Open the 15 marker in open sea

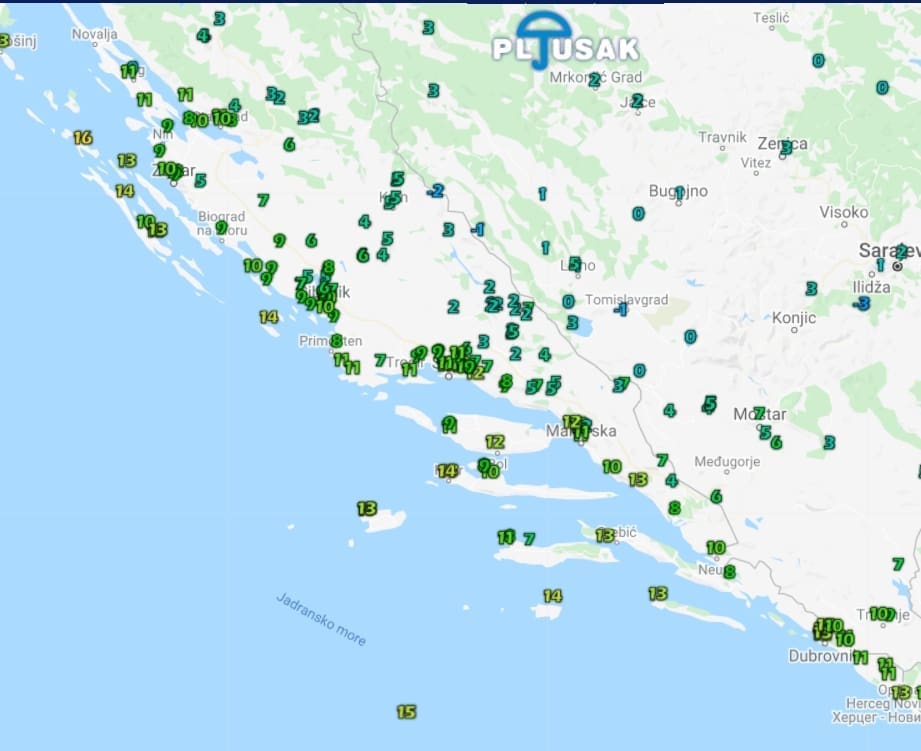405,712
